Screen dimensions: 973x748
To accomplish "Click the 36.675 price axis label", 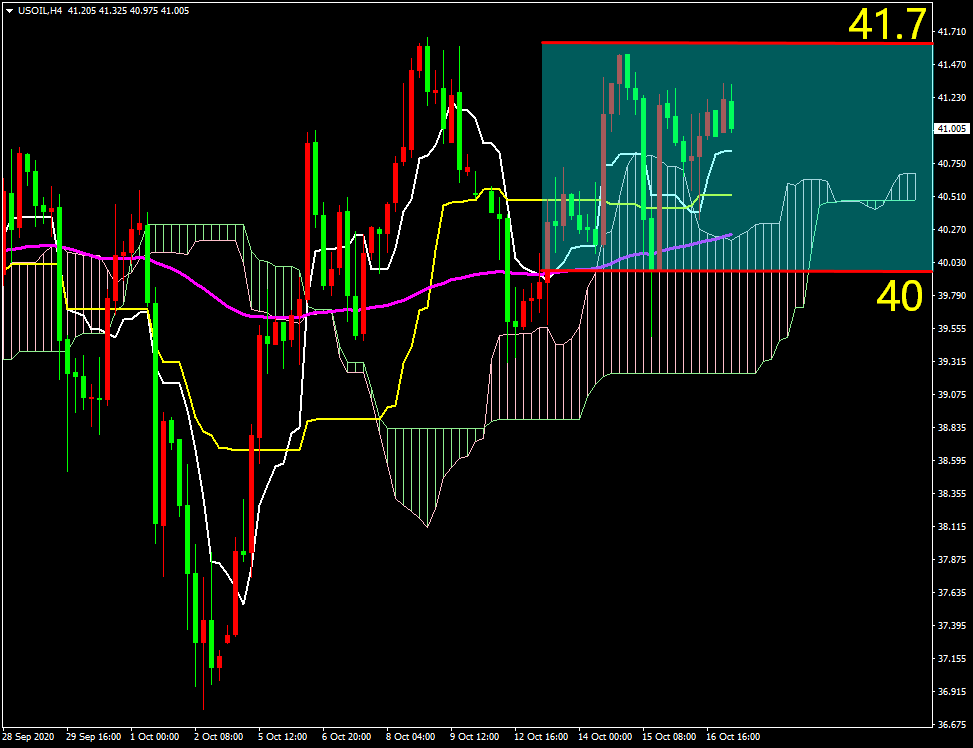I will pyautogui.click(x=952, y=724).
